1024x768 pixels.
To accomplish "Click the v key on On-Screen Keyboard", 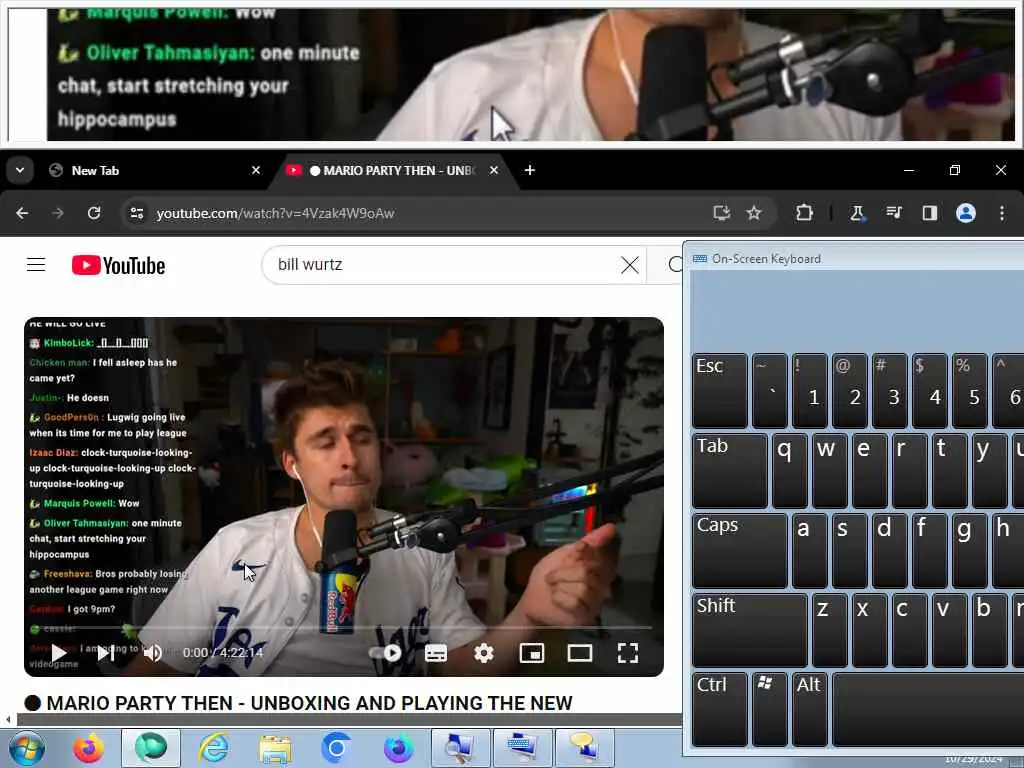I will 950,630.
